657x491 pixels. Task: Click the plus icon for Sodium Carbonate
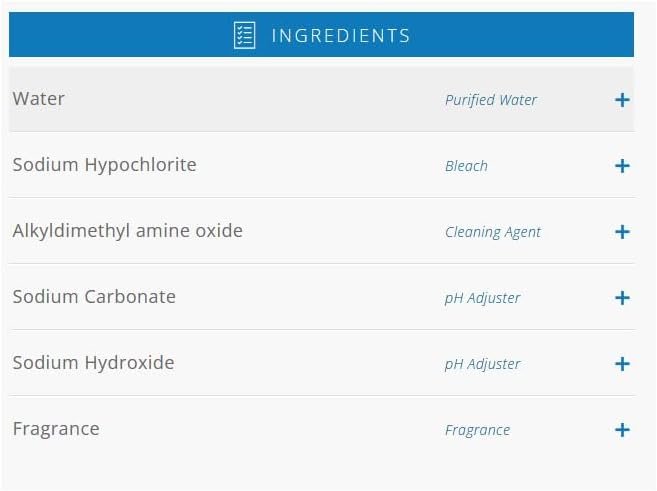pyautogui.click(x=622, y=298)
